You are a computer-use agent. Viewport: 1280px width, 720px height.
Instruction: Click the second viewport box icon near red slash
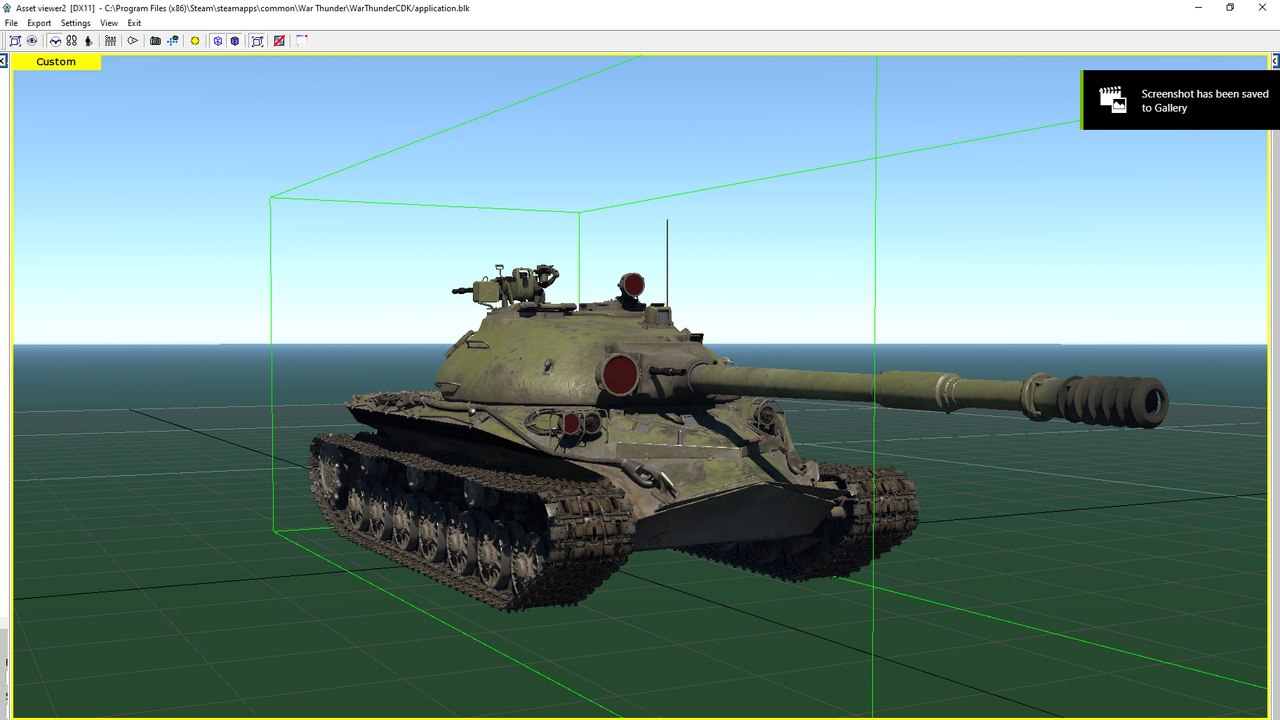[257, 41]
